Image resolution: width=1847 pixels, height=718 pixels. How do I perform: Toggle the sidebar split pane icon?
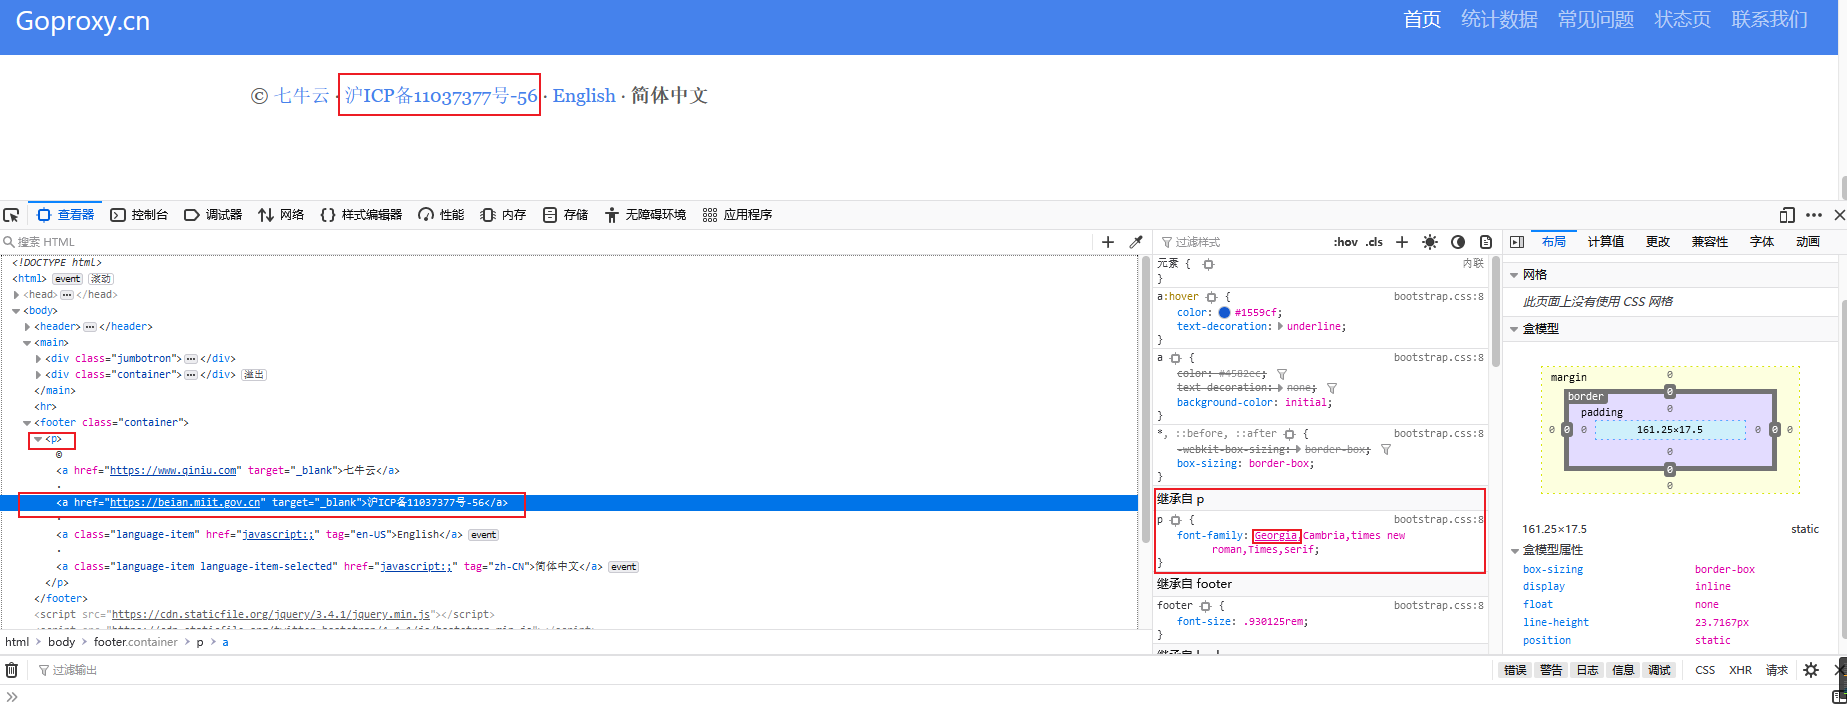click(x=1517, y=242)
